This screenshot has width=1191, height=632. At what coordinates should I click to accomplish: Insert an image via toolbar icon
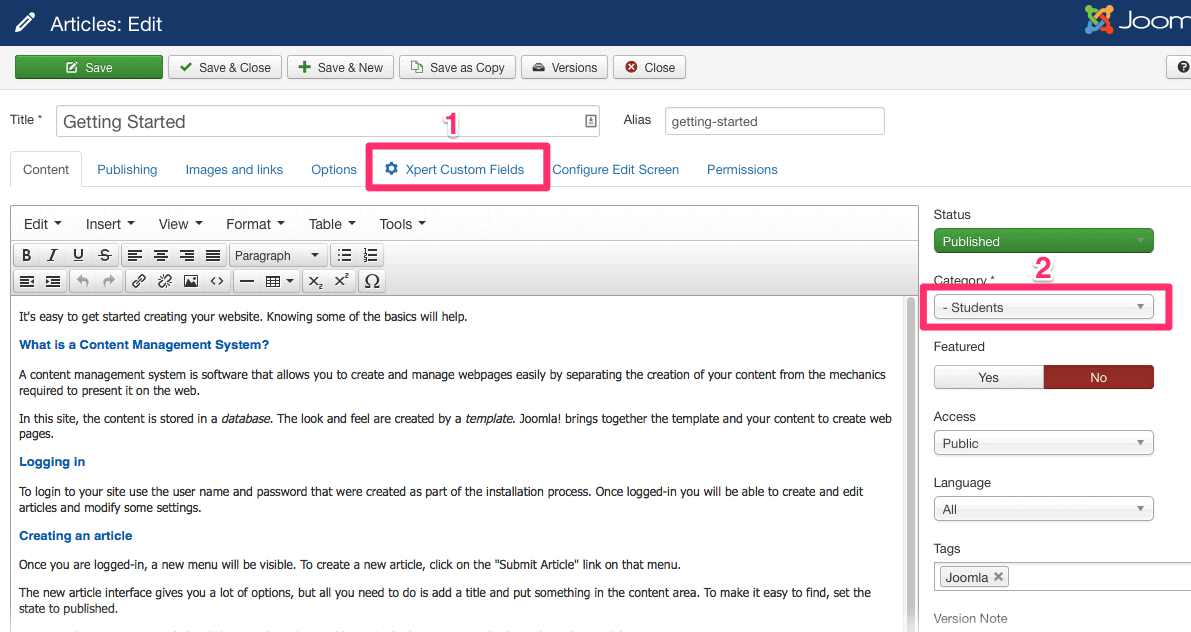(x=190, y=281)
